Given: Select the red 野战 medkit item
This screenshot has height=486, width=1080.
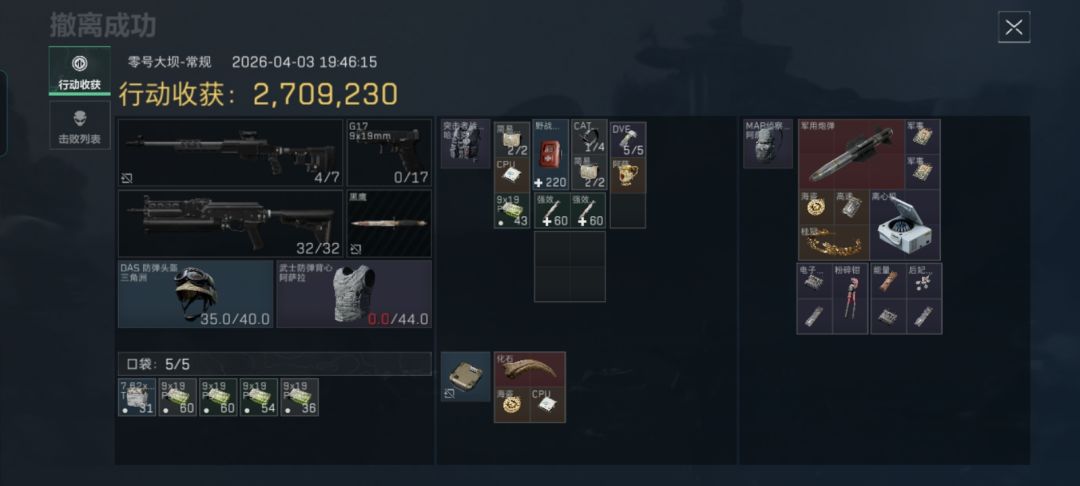Looking at the screenshot, I should click(551, 156).
